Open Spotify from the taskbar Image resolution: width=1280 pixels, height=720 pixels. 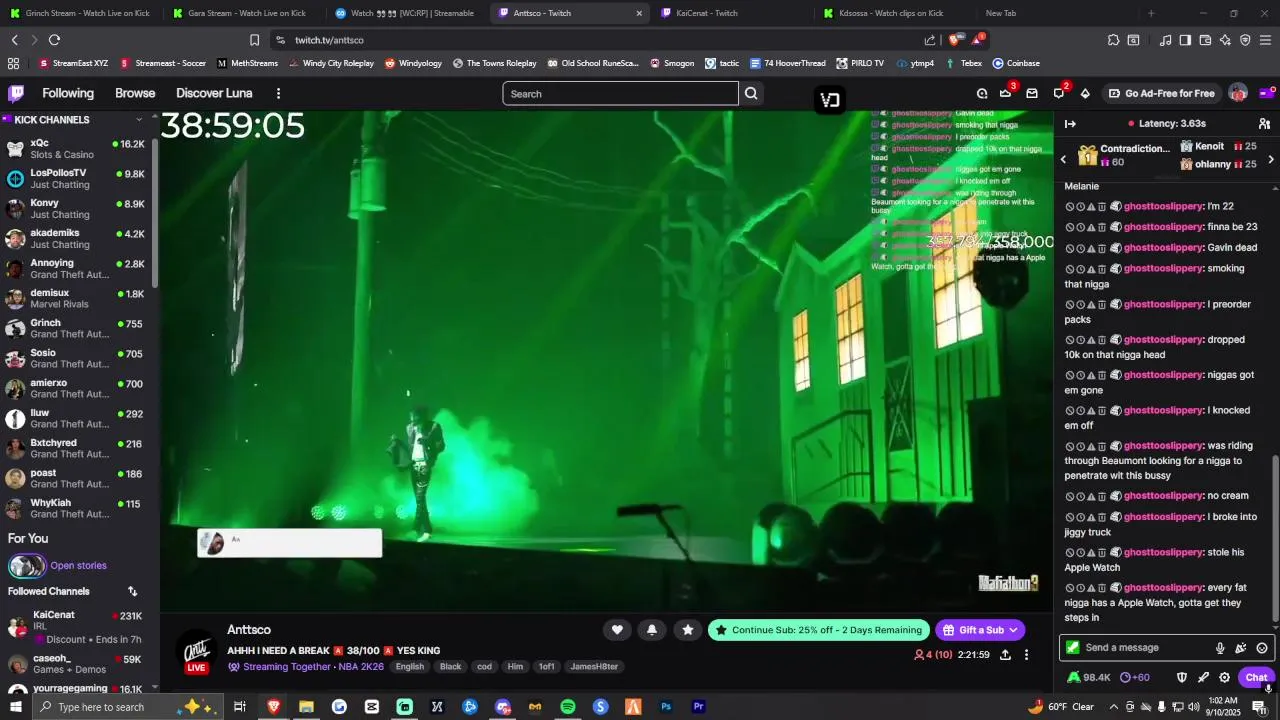[x=568, y=707]
